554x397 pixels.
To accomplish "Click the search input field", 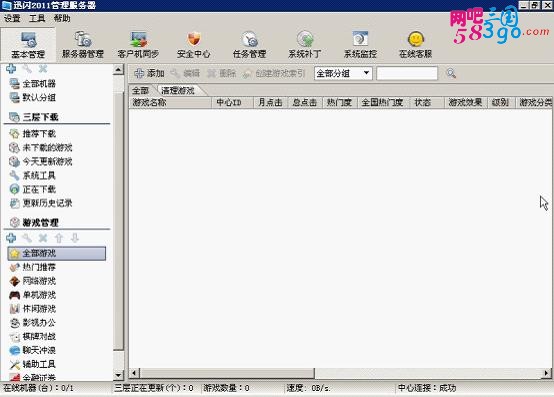I will point(407,73).
